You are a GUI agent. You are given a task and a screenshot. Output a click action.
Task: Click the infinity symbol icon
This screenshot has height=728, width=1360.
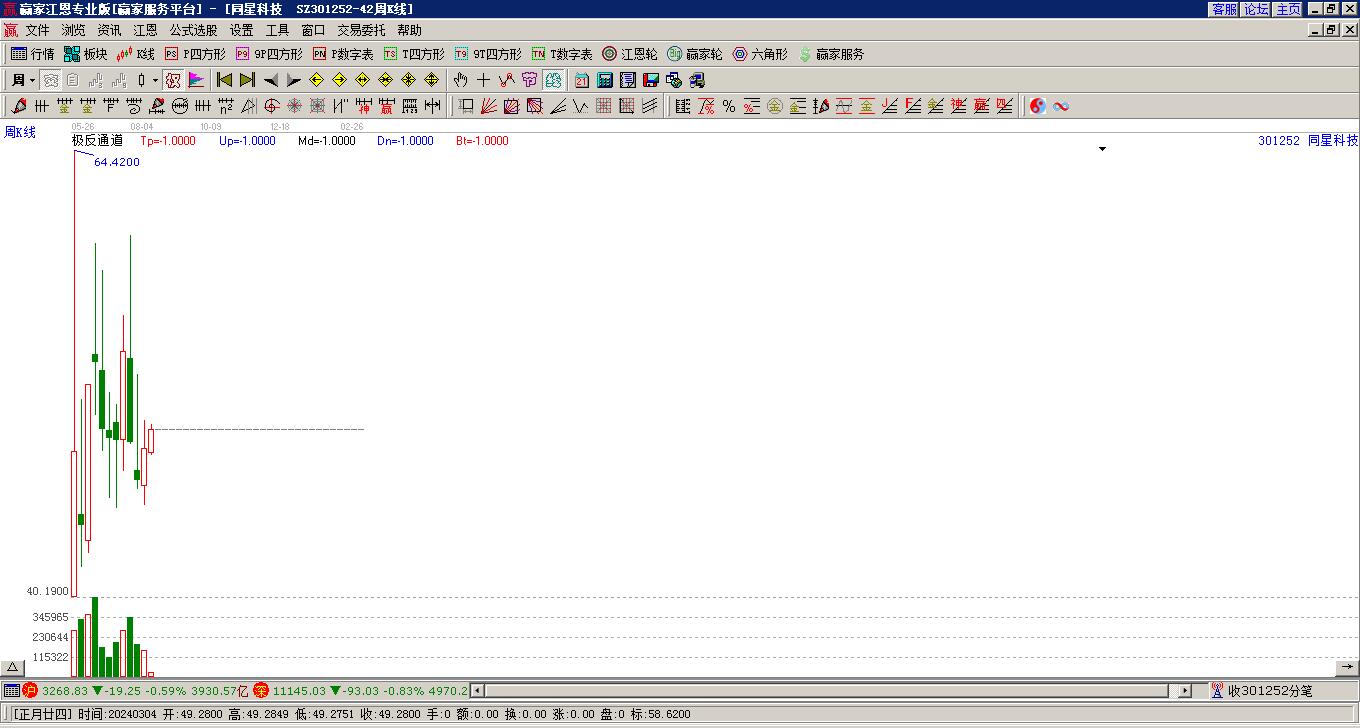(x=1061, y=106)
